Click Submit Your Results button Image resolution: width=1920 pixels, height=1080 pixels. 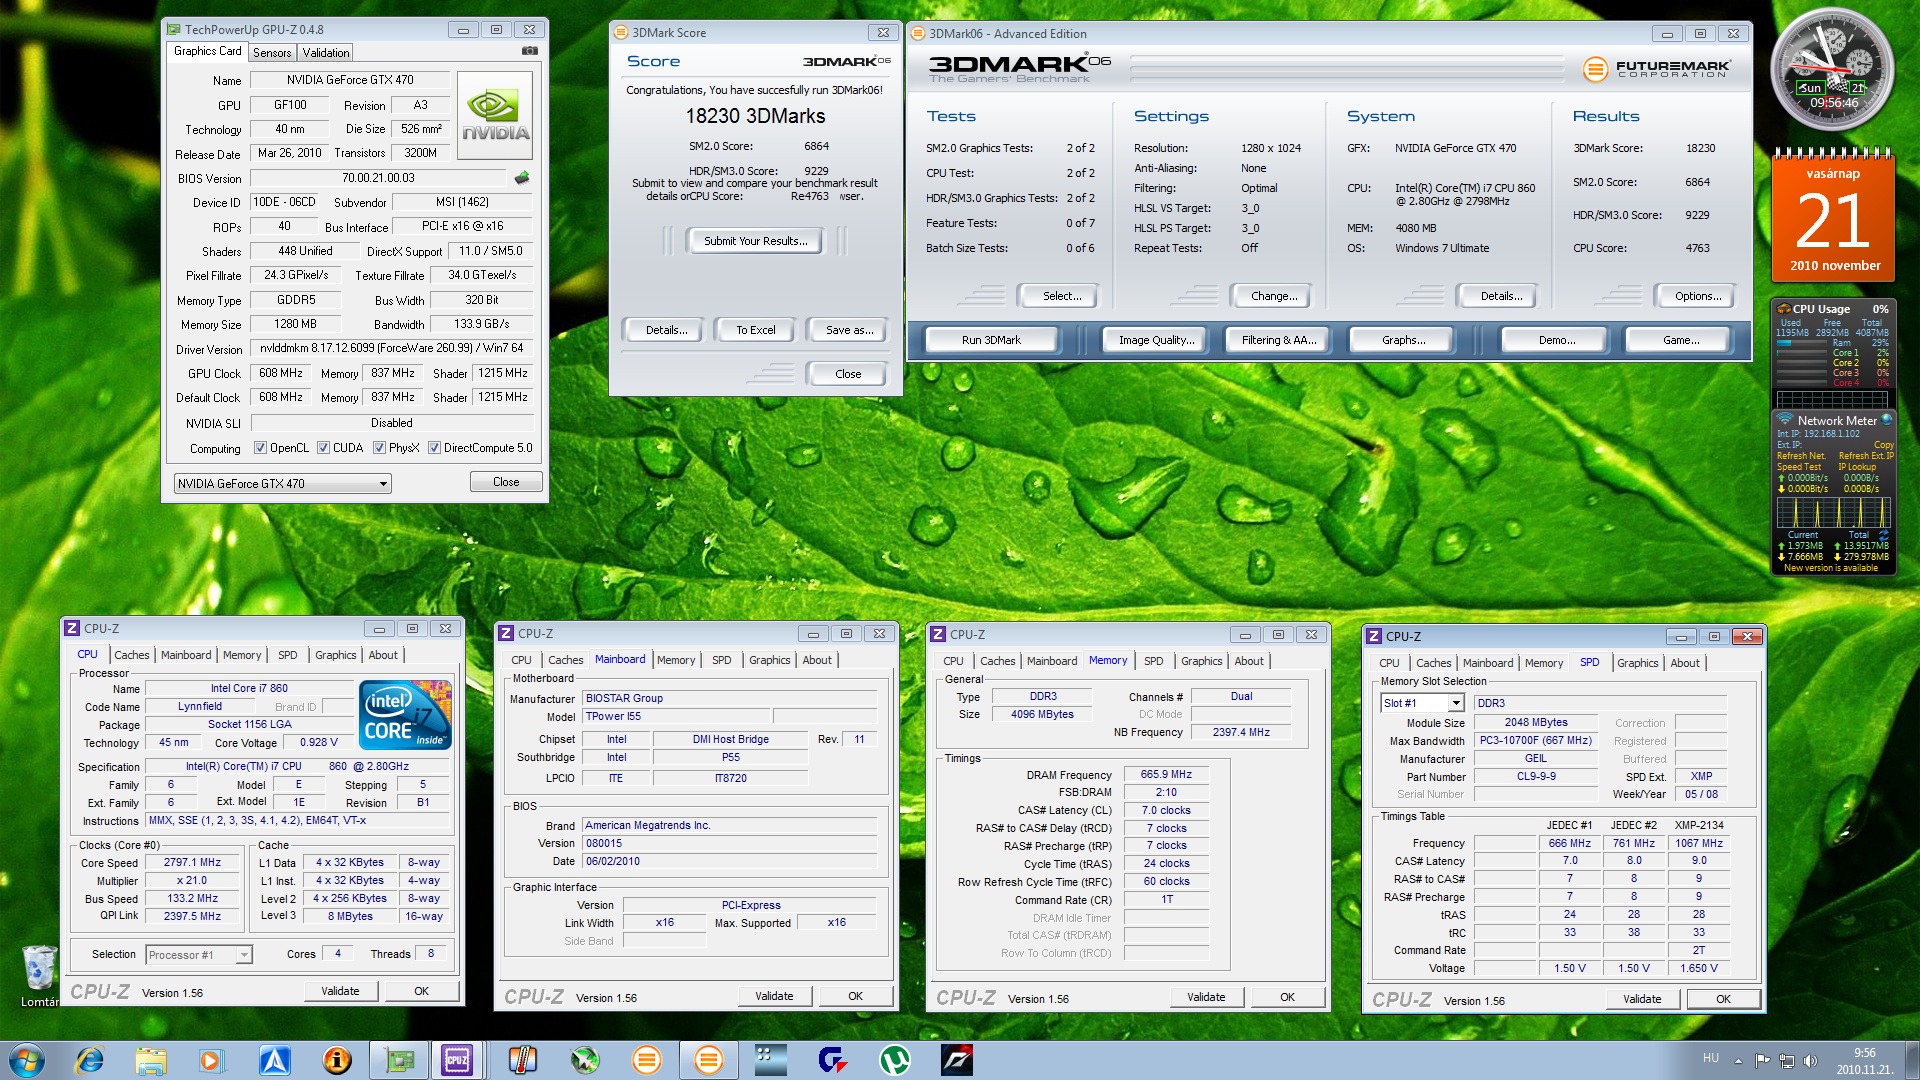pyautogui.click(x=755, y=241)
